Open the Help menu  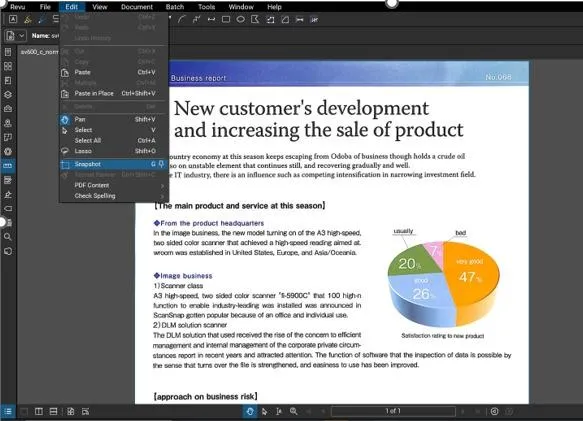click(274, 7)
